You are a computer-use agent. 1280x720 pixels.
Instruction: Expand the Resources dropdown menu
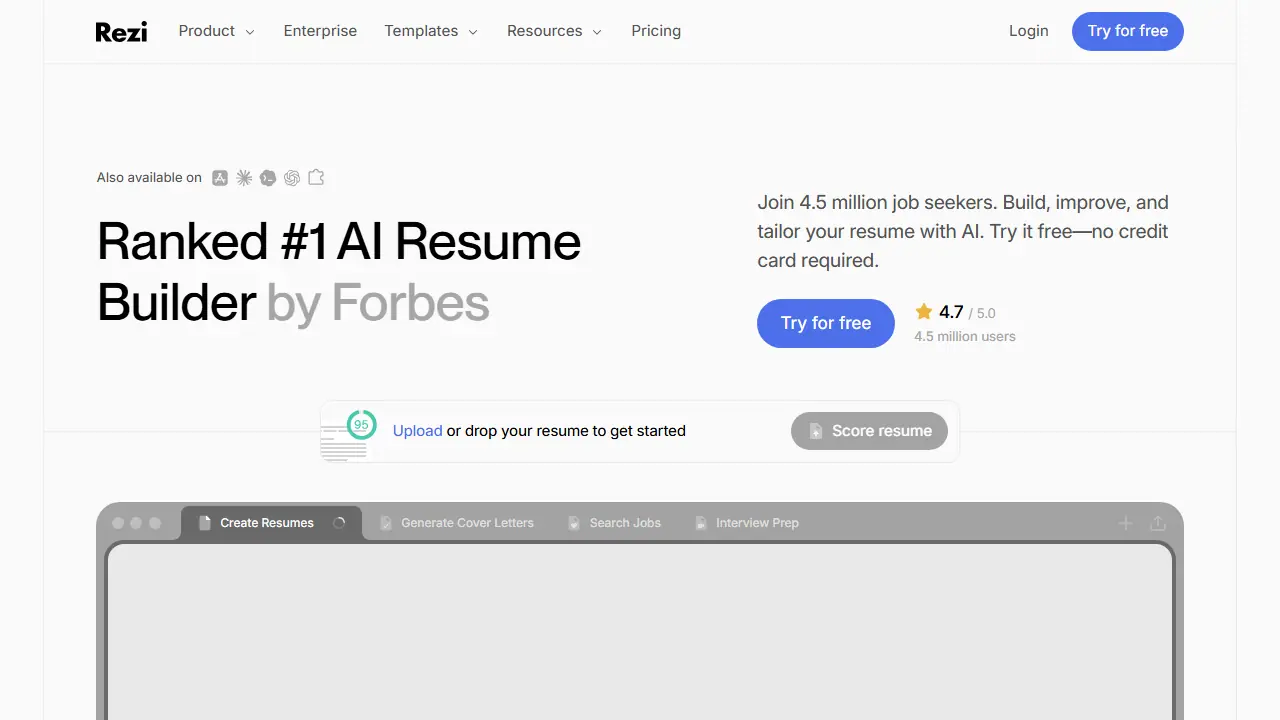pos(554,31)
